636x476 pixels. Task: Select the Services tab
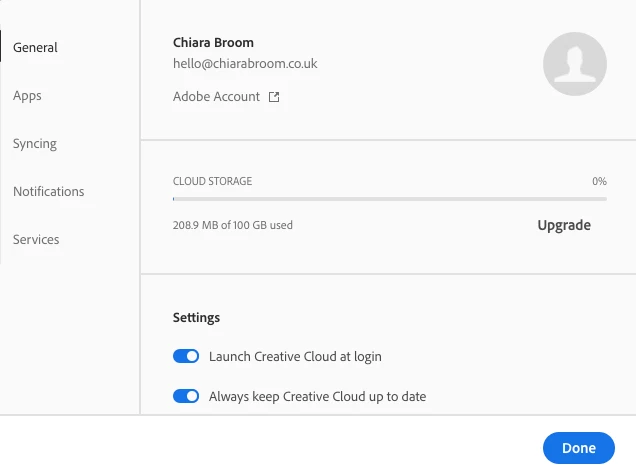pos(36,239)
